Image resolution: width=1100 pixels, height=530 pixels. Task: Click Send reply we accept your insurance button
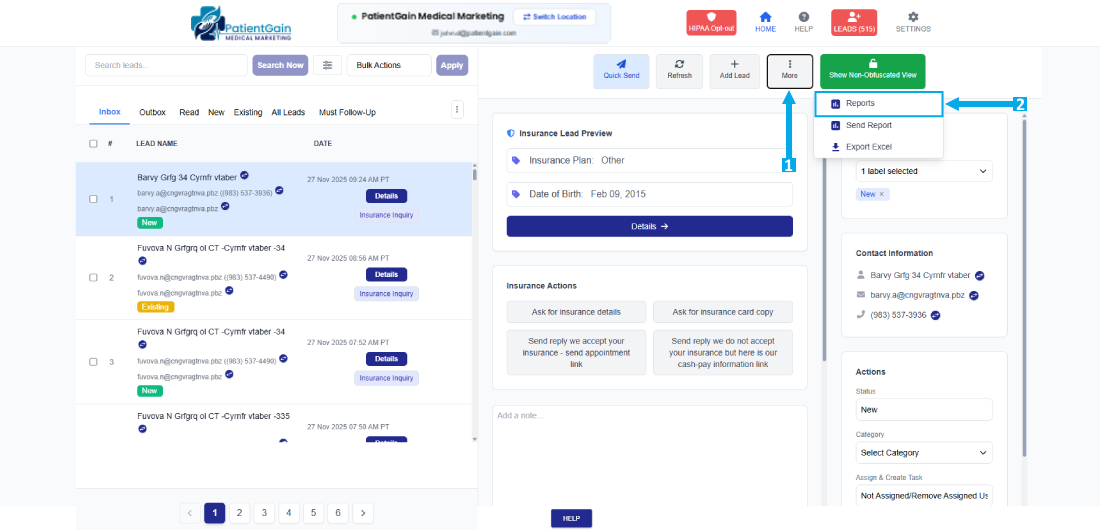pos(576,352)
